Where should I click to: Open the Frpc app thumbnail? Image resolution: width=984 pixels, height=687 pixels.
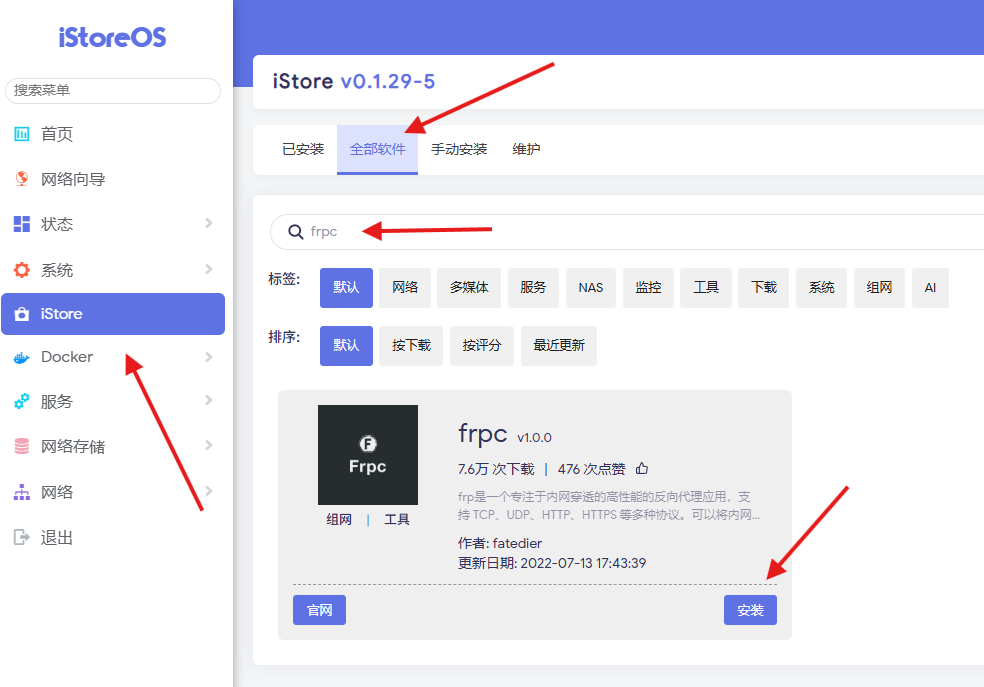coord(368,455)
